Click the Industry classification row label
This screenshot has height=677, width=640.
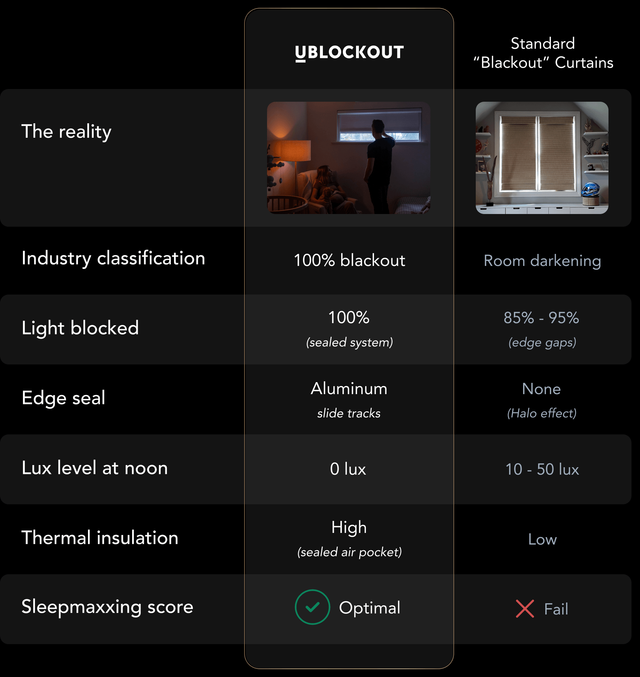(113, 258)
